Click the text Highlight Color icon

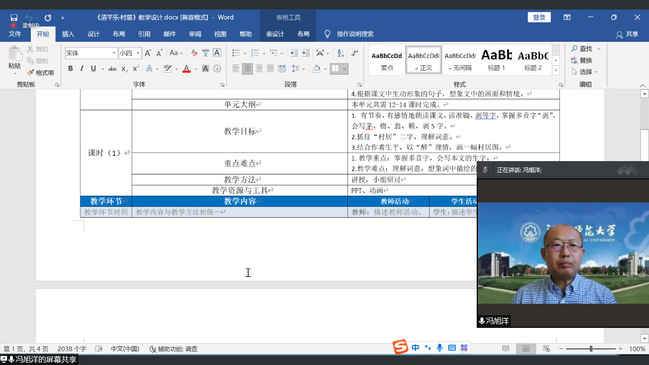pyautogui.click(x=167, y=69)
